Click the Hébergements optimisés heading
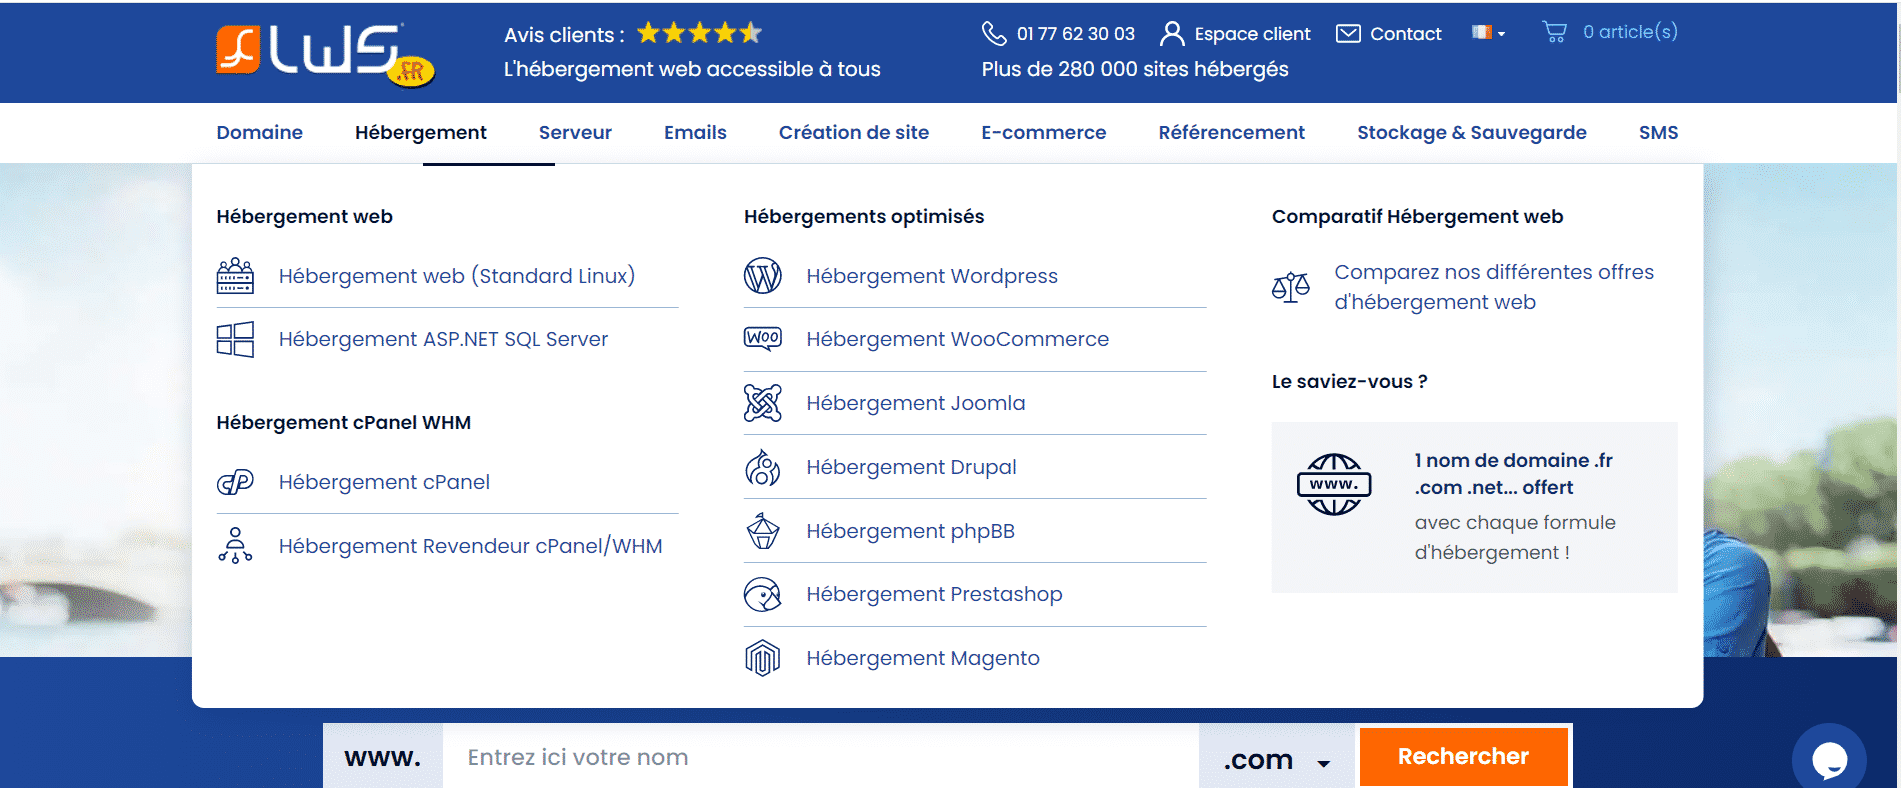1901x788 pixels. coord(864,217)
